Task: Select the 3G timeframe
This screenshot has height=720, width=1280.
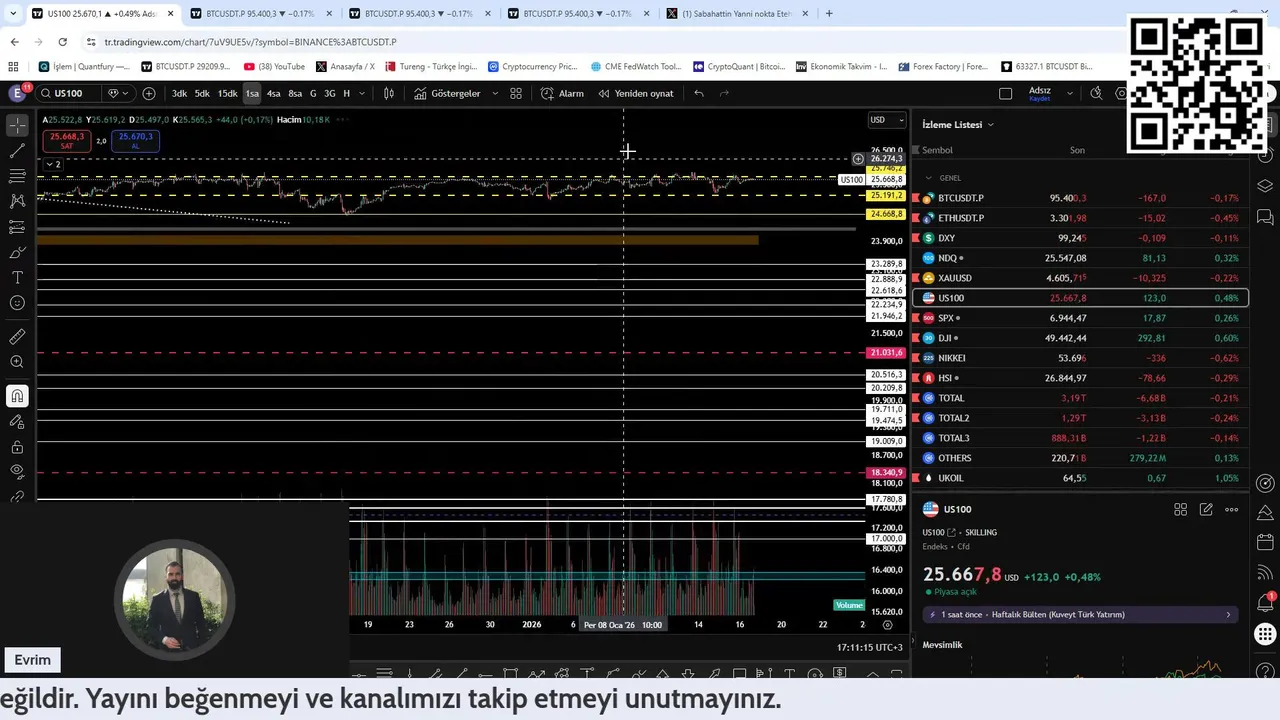Action: 329,93
